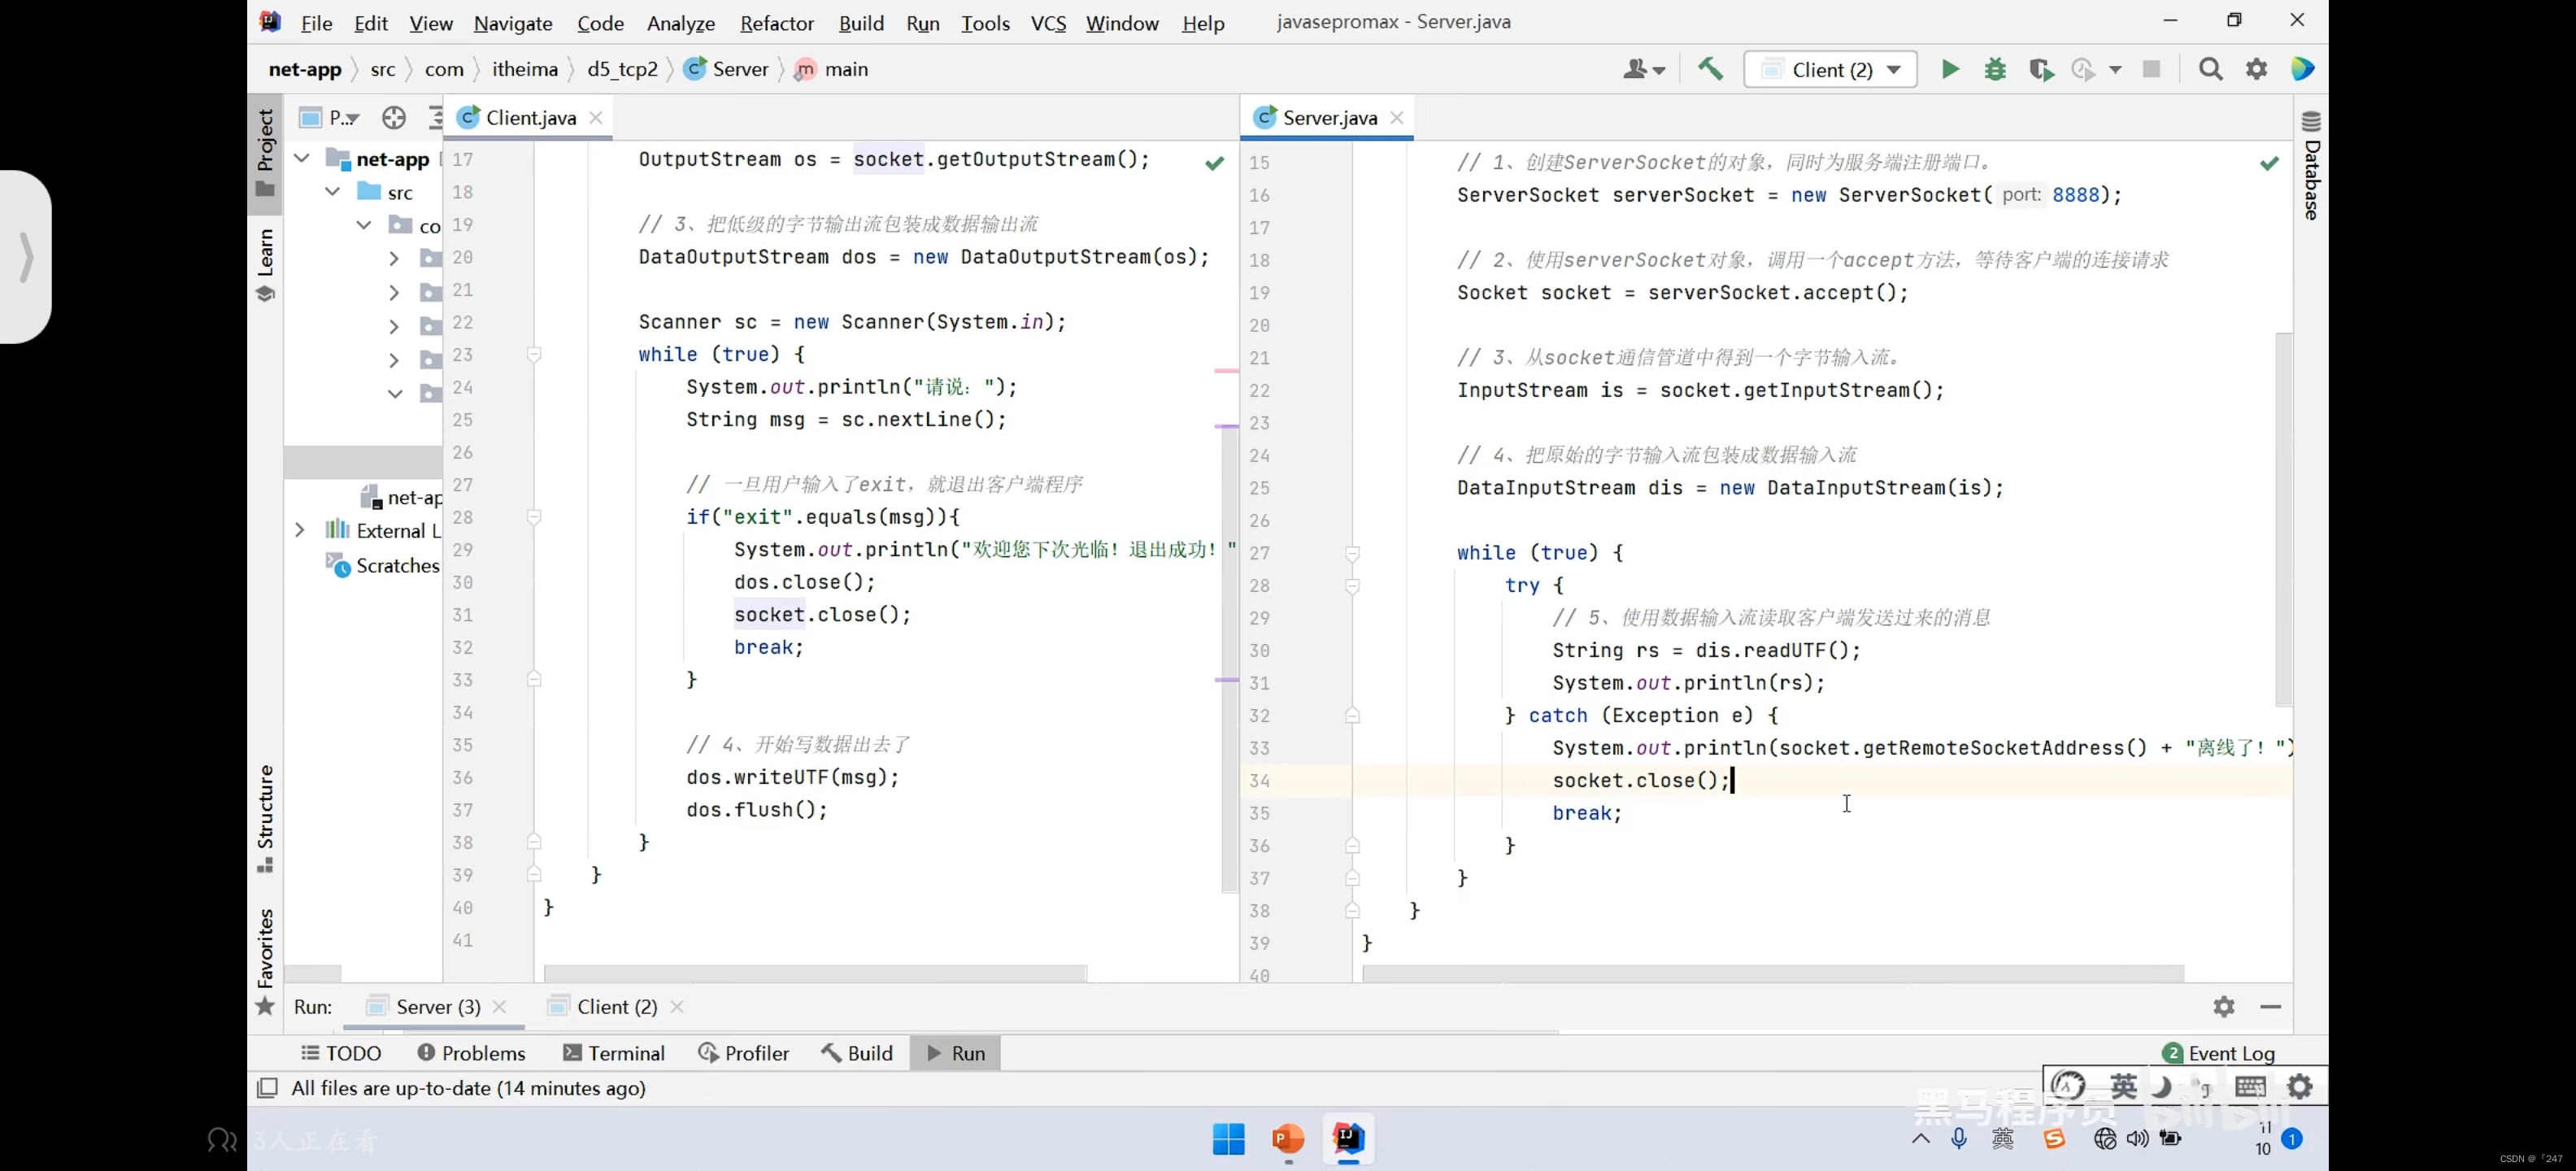Fold the while loop at Server line 27
Image resolution: width=2576 pixels, height=1171 pixels.
[x=1352, y=553]
